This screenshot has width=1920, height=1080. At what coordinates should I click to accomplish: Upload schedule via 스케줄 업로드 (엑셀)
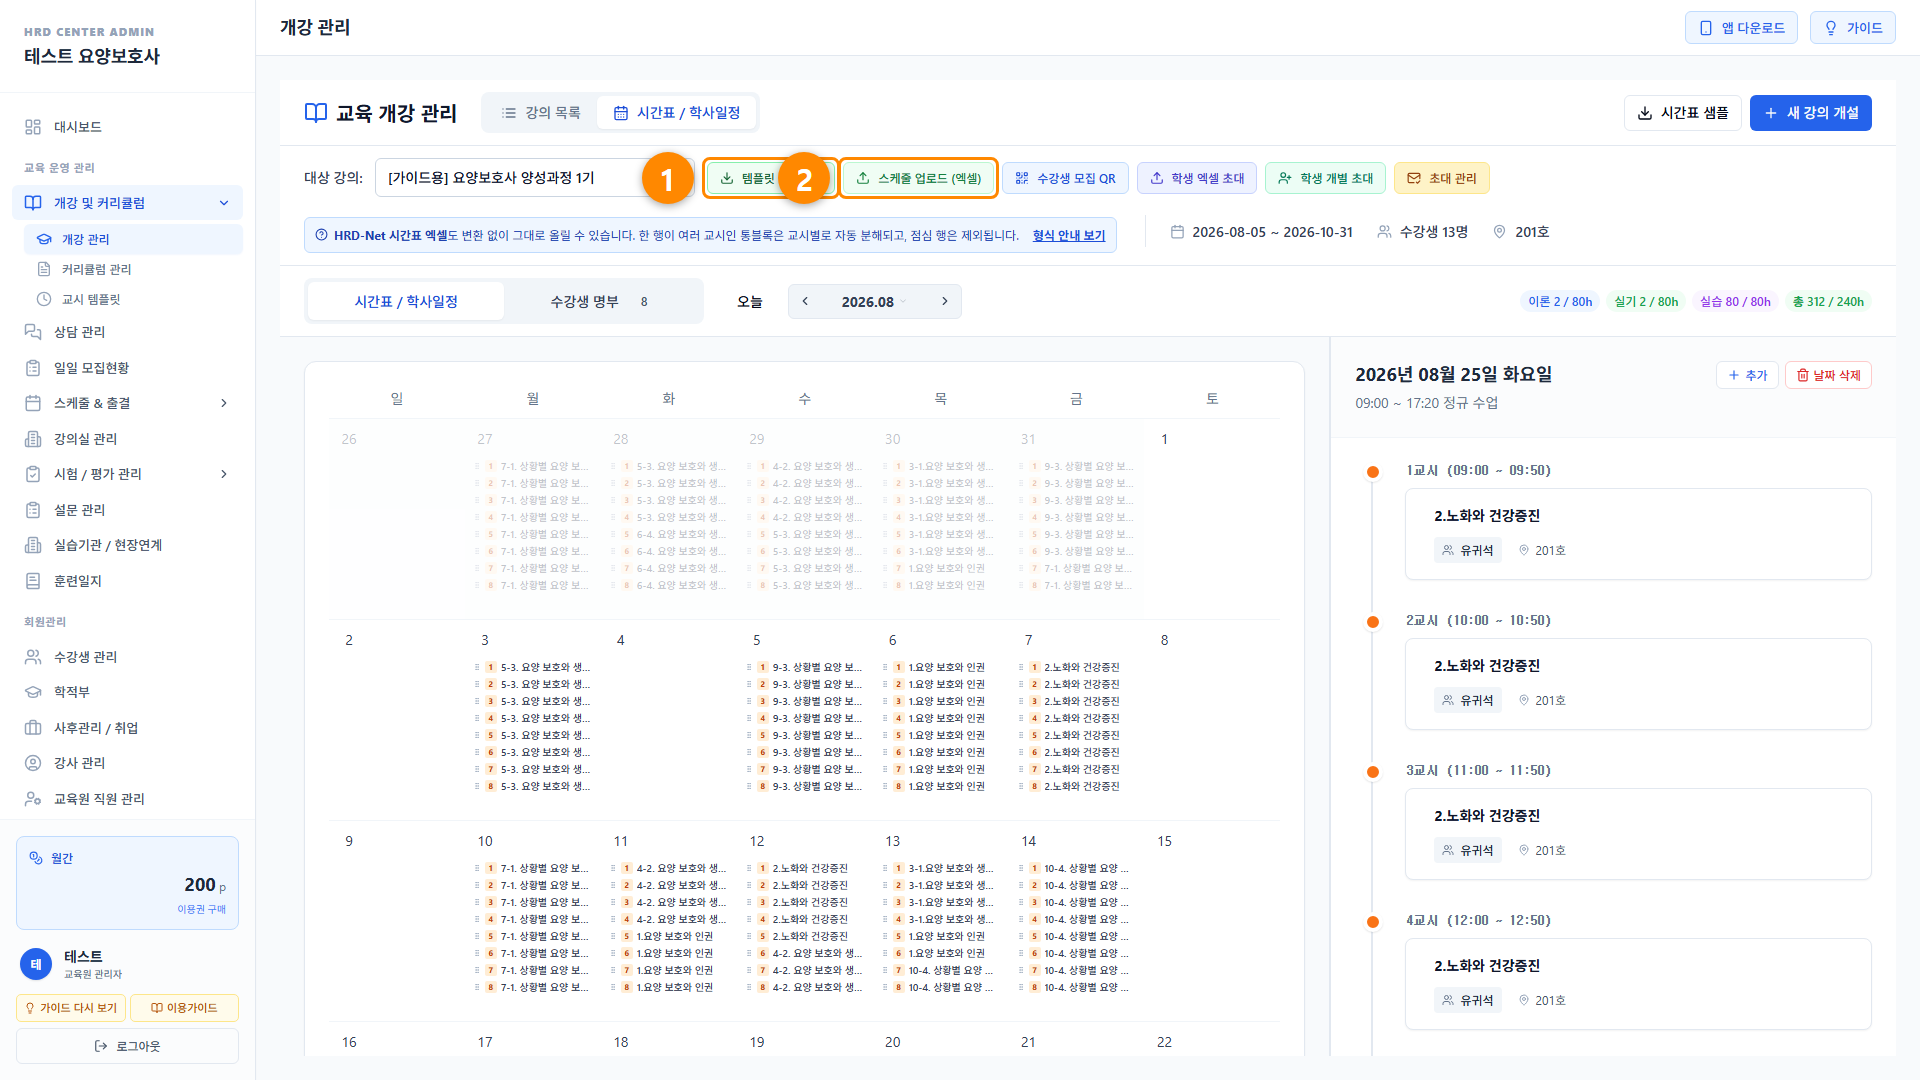918,178
